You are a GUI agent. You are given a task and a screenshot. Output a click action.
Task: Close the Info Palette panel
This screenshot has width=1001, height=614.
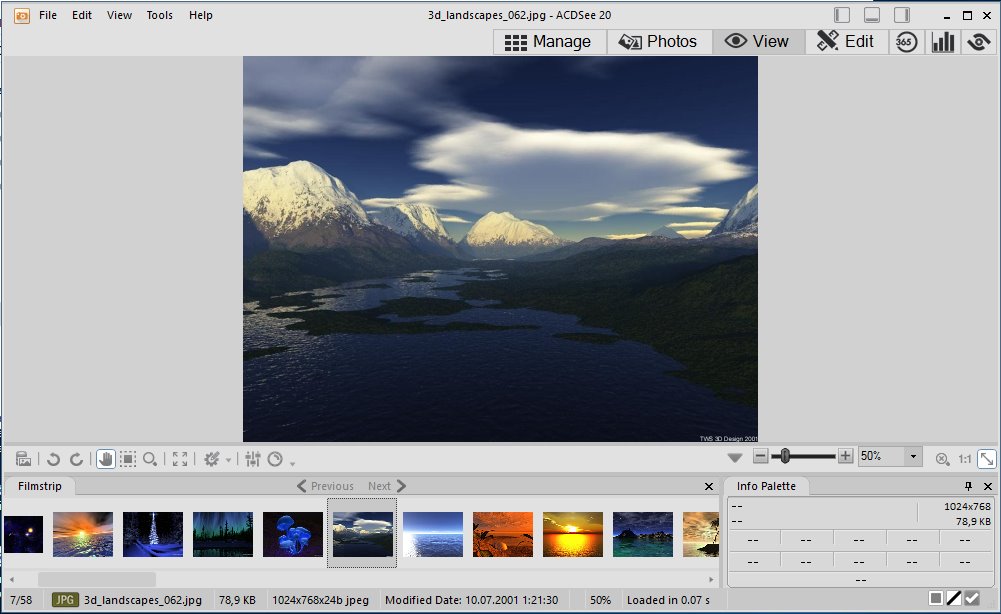988,486
